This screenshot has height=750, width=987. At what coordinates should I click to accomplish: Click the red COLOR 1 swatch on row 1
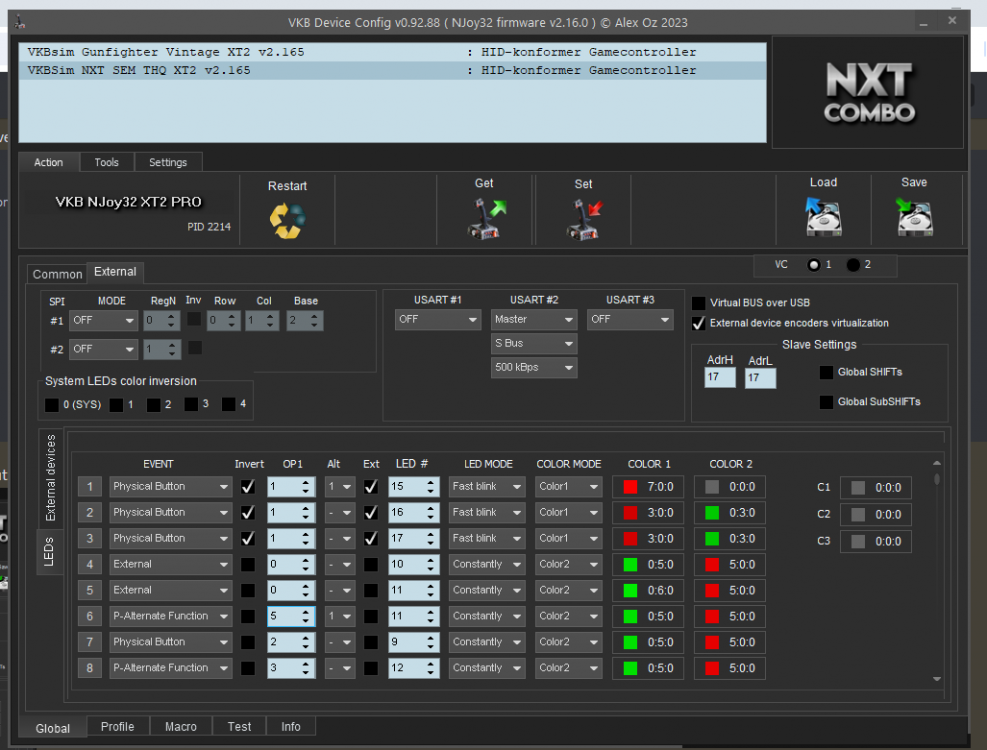(630, 486)
